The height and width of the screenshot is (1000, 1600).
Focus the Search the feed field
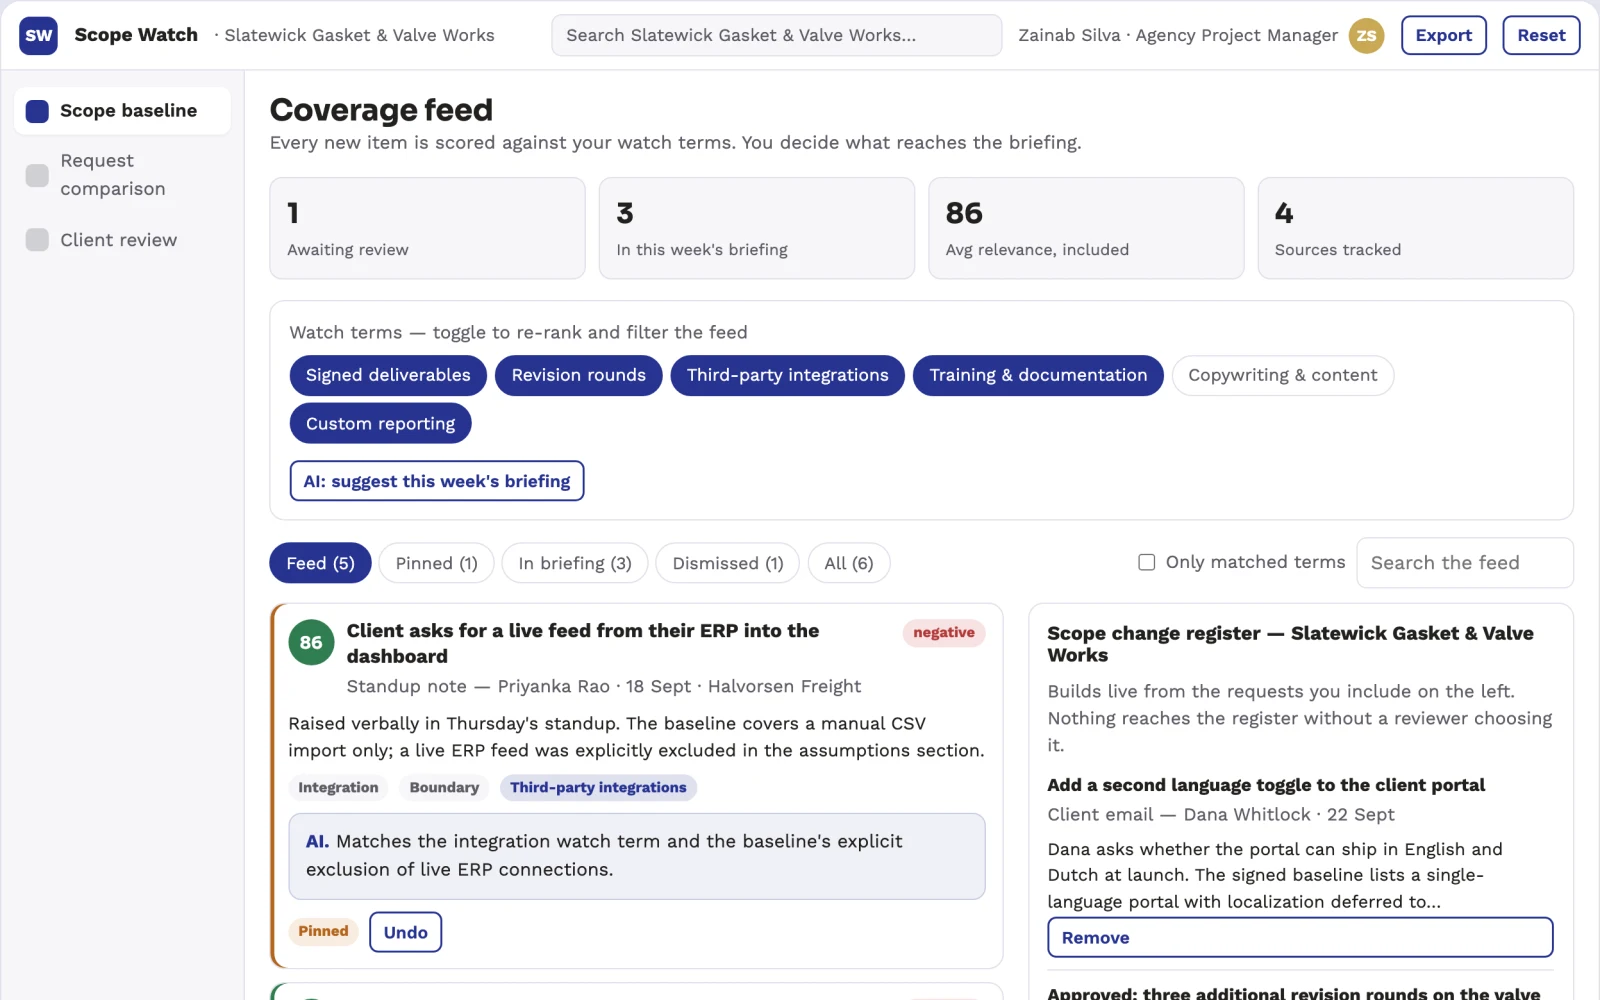point(1464,563)
